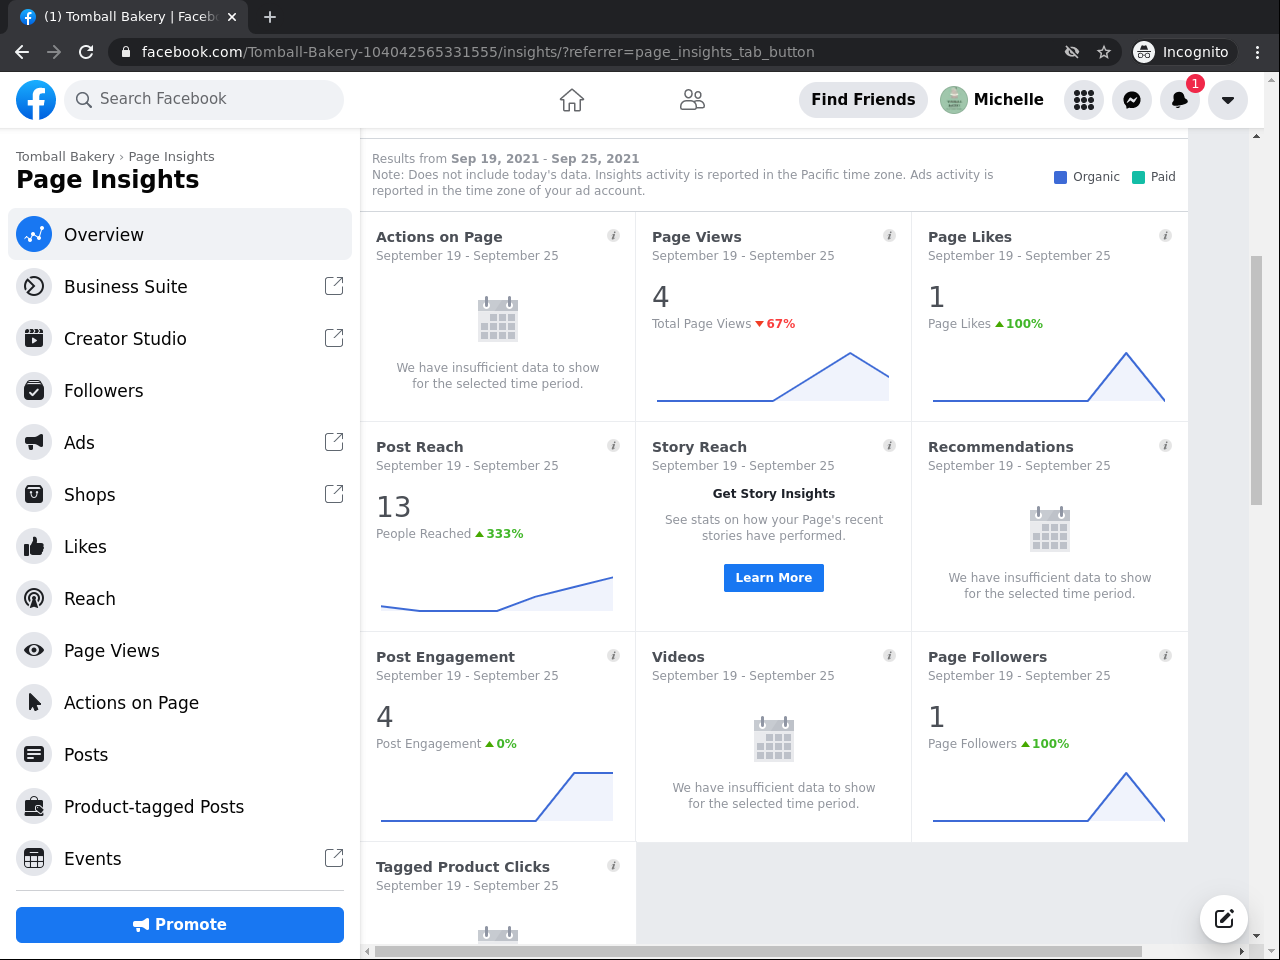Open the Groups people icon
This screenshot has width=1280, height=960.
point(692,100)
